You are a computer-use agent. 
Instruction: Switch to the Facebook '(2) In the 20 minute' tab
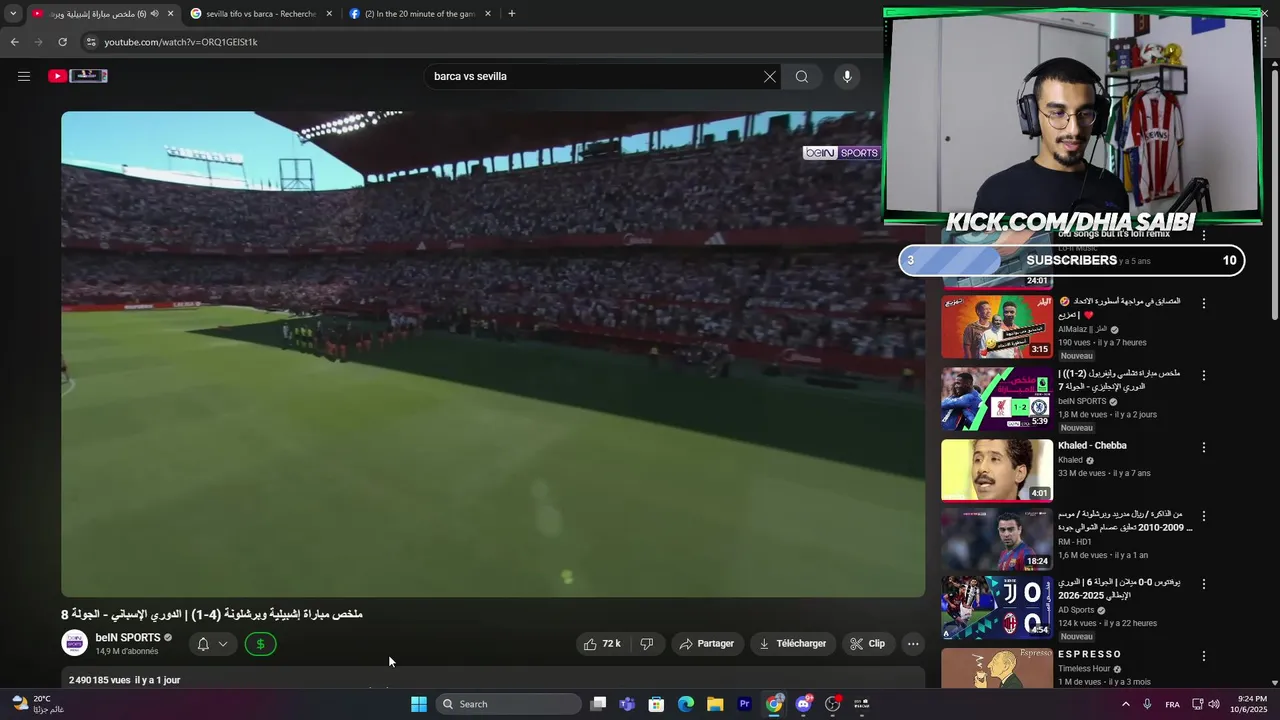coord(420,14)
